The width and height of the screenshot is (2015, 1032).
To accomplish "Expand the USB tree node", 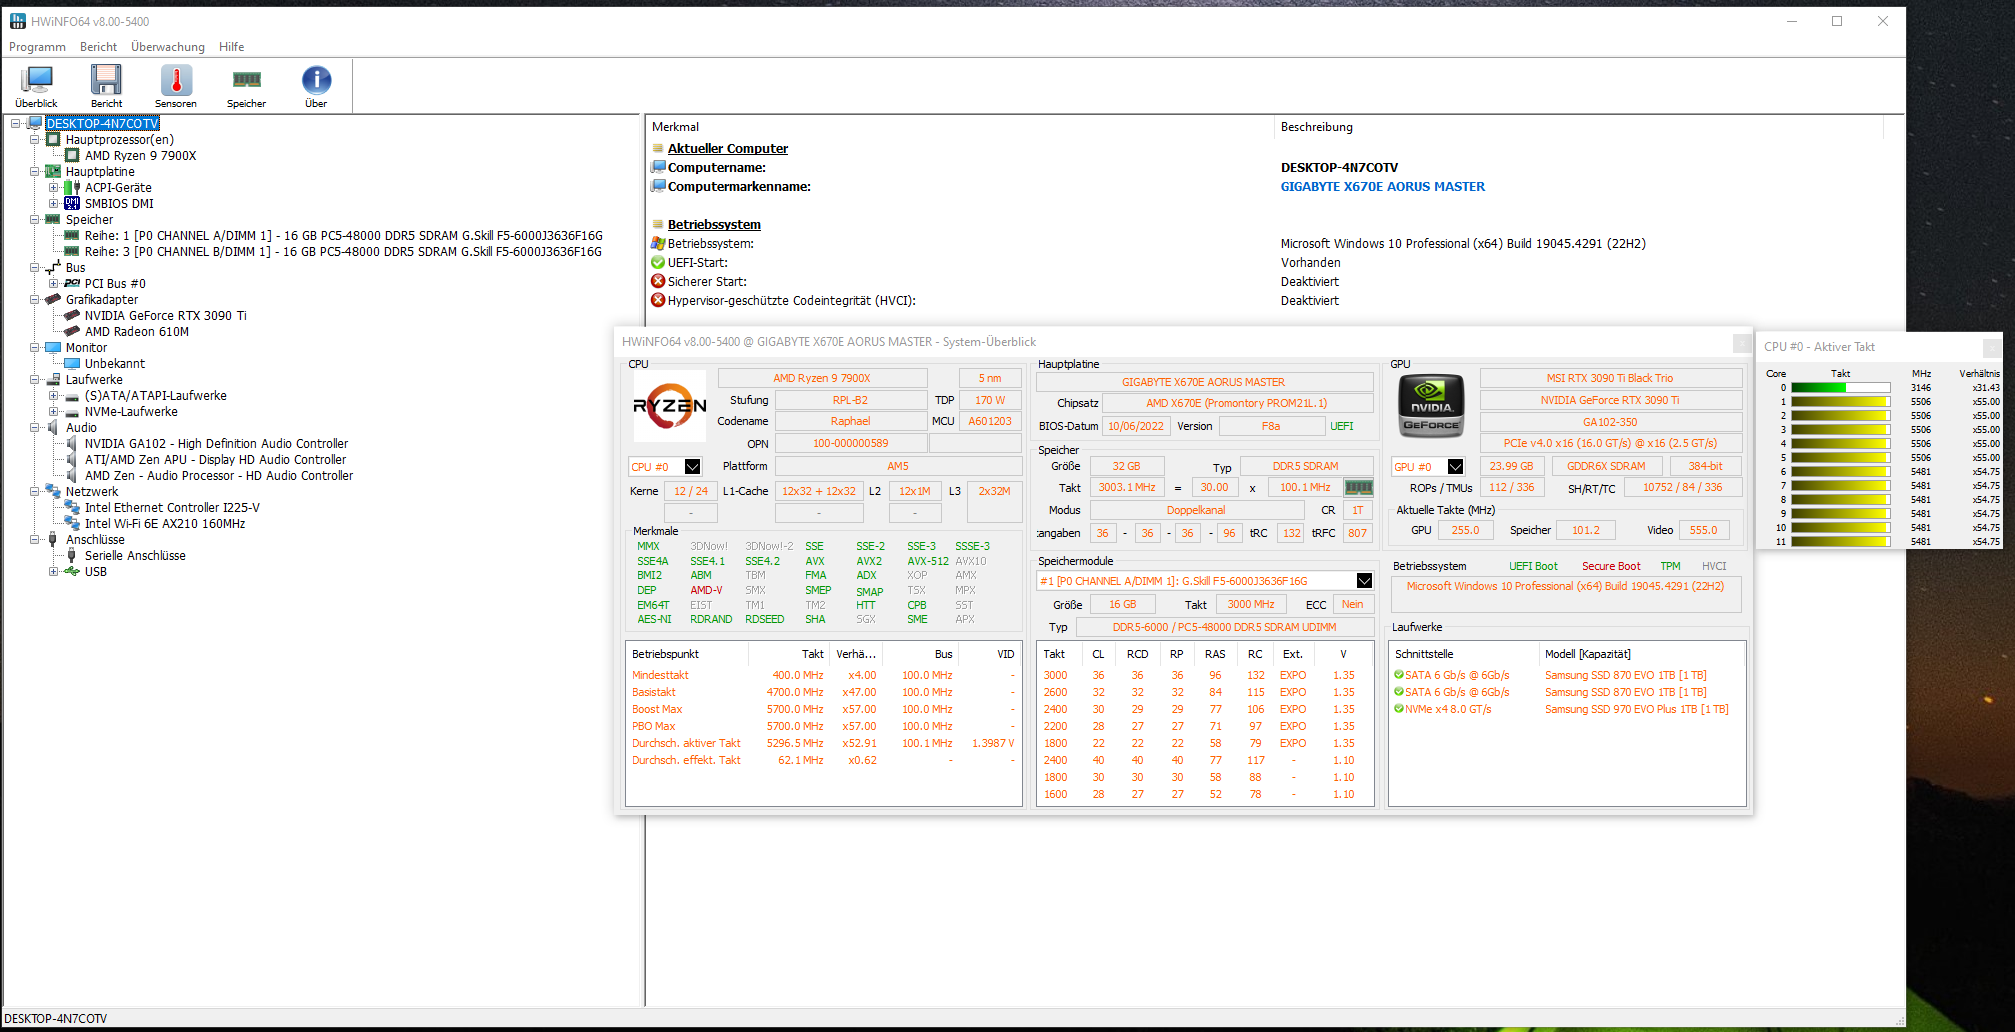I will [x=53, y=572].
